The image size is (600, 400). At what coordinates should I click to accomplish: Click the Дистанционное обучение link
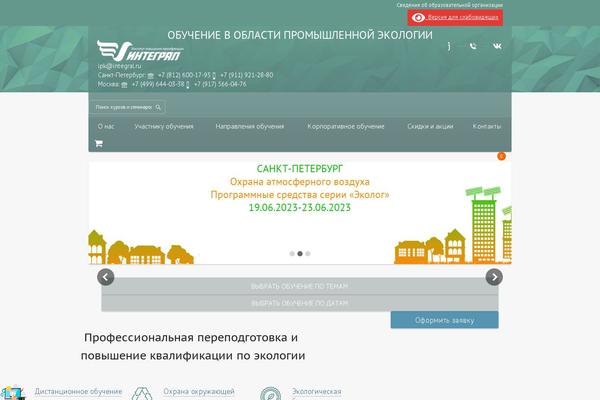point(78,392)
